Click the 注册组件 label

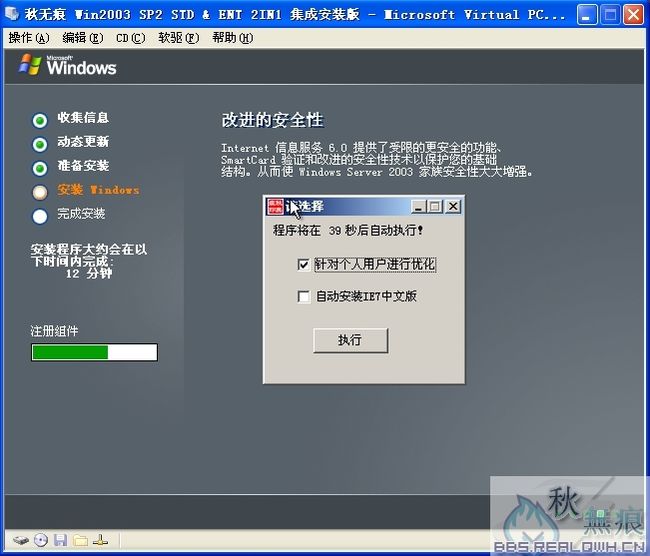click(54, 331)
